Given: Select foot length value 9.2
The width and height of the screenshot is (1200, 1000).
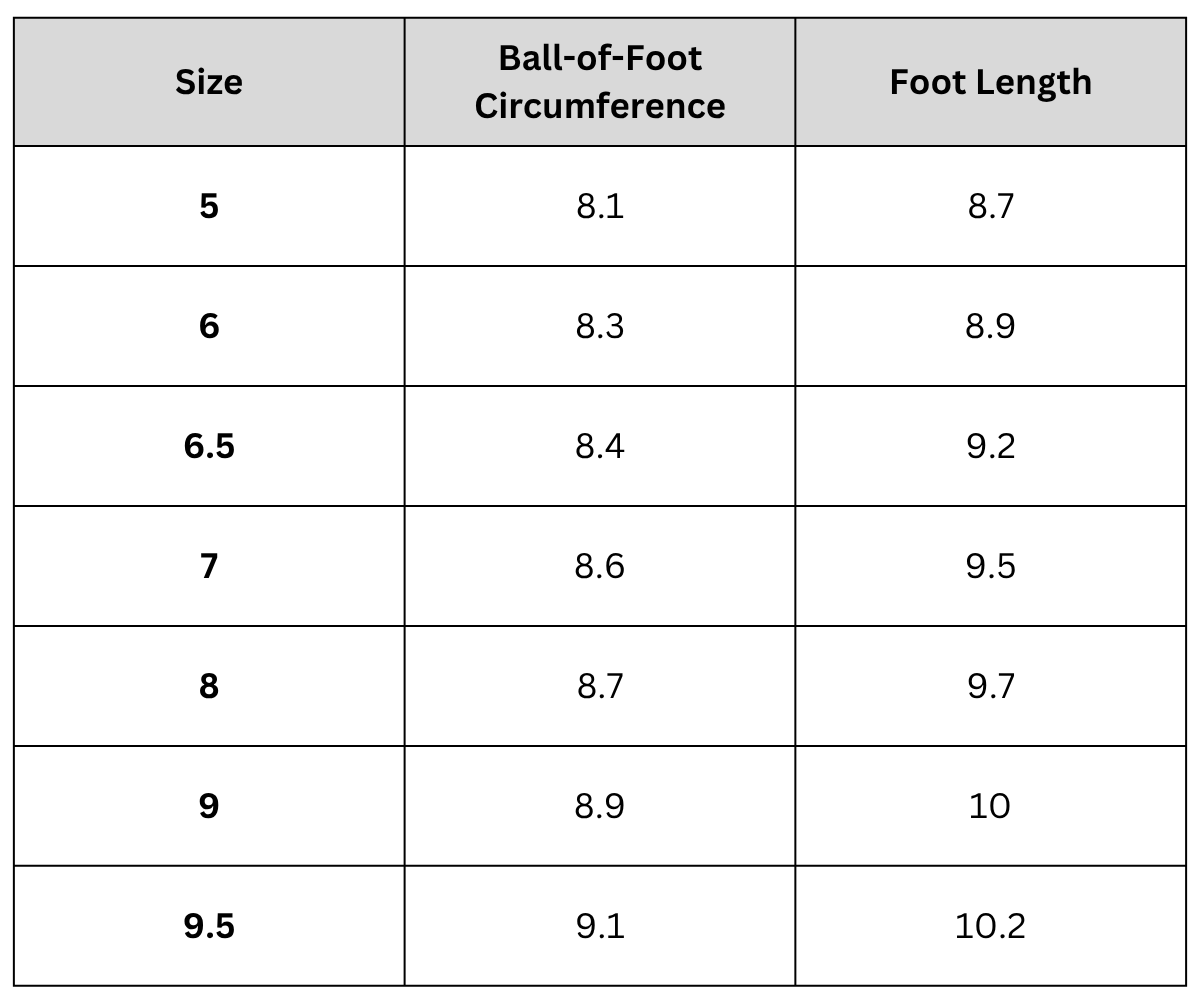Looking at the screenshot, I should 990,446.
